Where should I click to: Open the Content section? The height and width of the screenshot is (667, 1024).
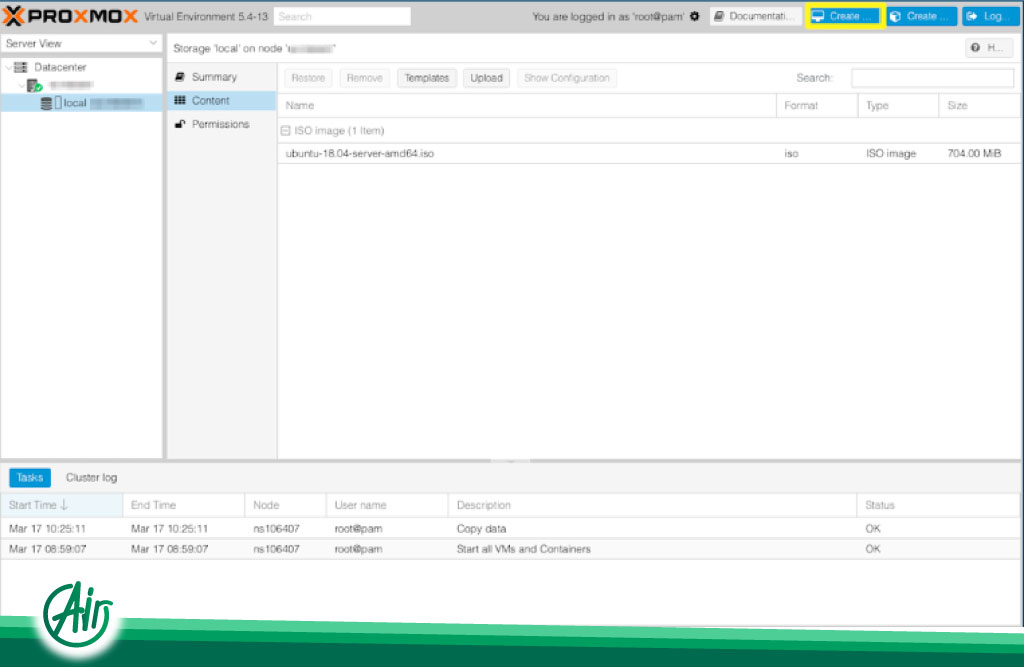click(x=221, y=101)
